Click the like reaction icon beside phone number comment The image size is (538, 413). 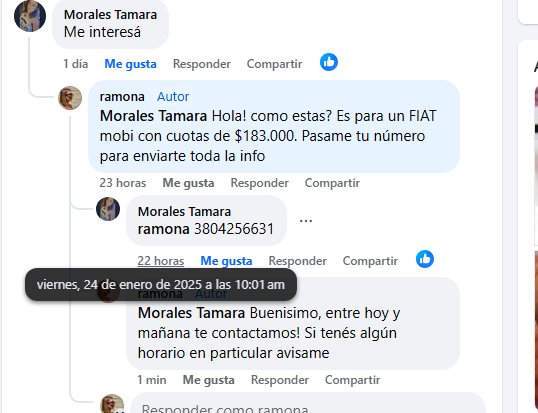425,259
